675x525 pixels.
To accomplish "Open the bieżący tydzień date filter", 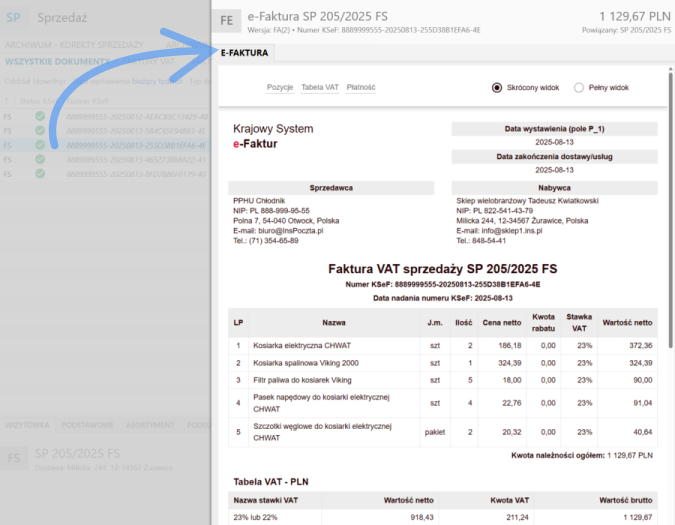I will (x=156, y=80).
